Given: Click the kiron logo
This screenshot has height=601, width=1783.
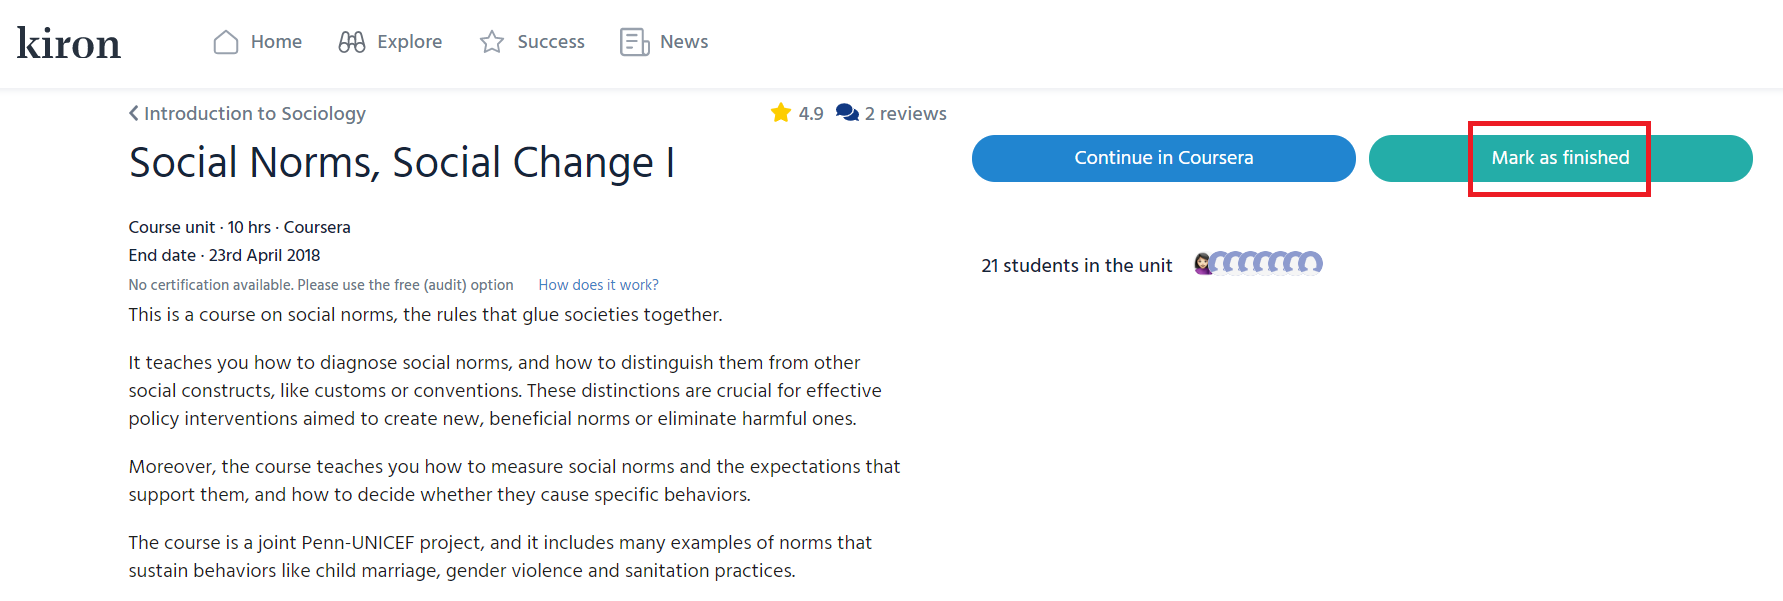Looking at the screenshot, I should click(x=68, y=42).
